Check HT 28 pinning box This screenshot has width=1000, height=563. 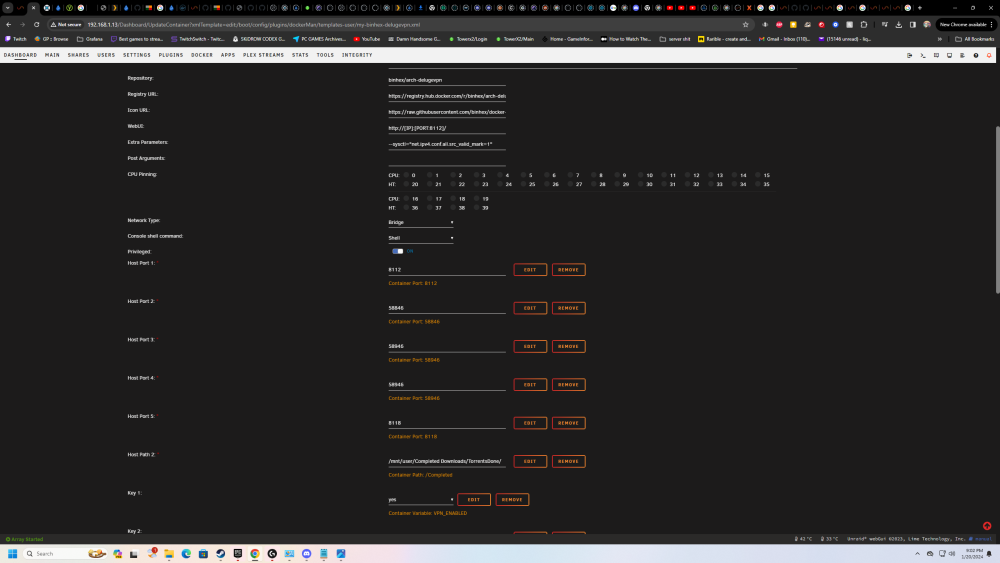pyautogui.click(x=594, y=184)
